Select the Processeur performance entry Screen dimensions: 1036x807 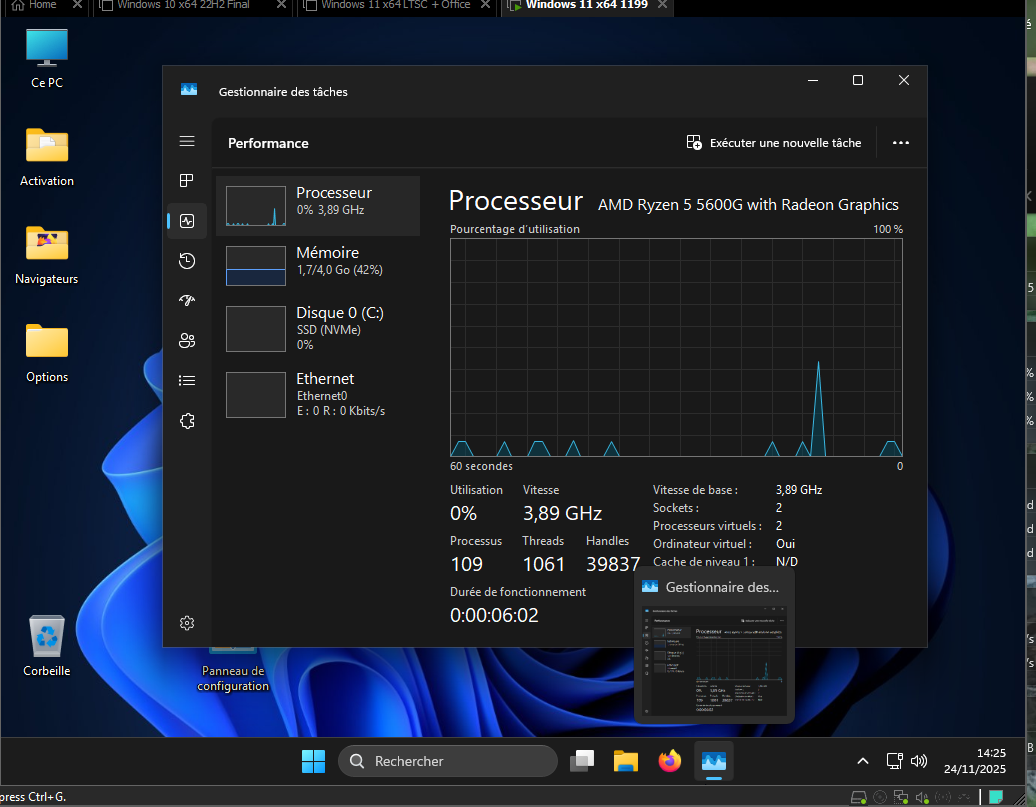[x=318, y=206]
